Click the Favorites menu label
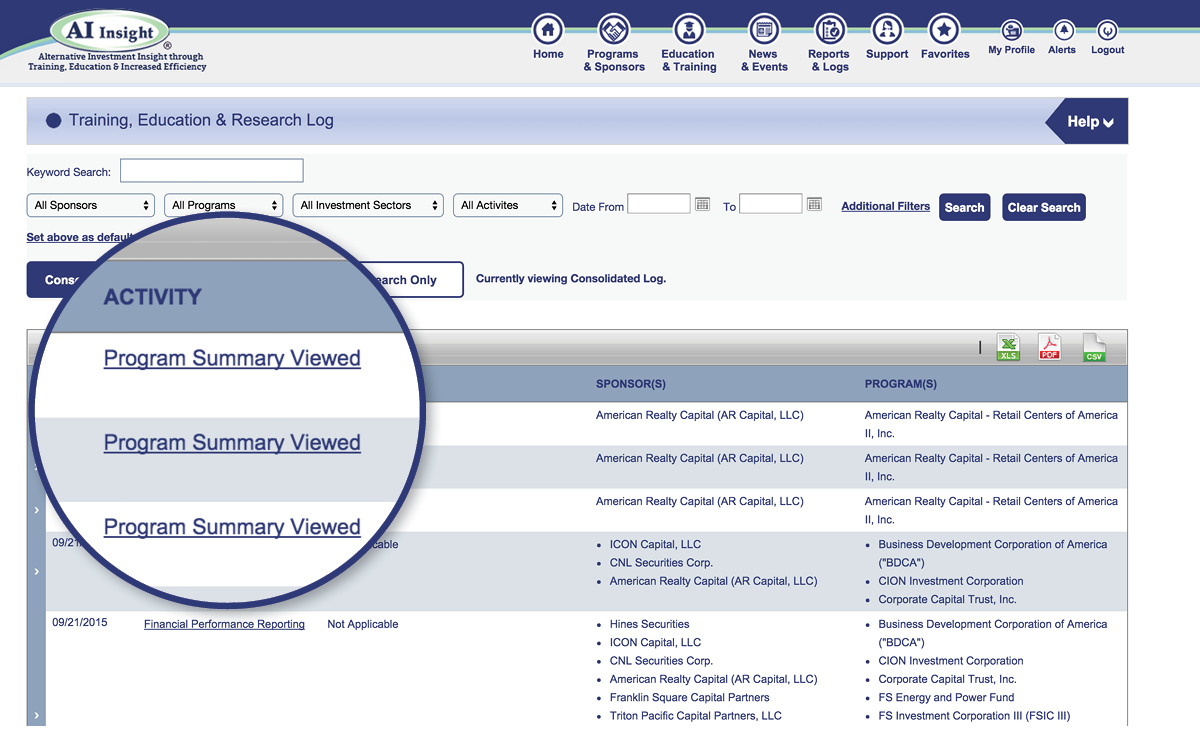 point(945,54)
